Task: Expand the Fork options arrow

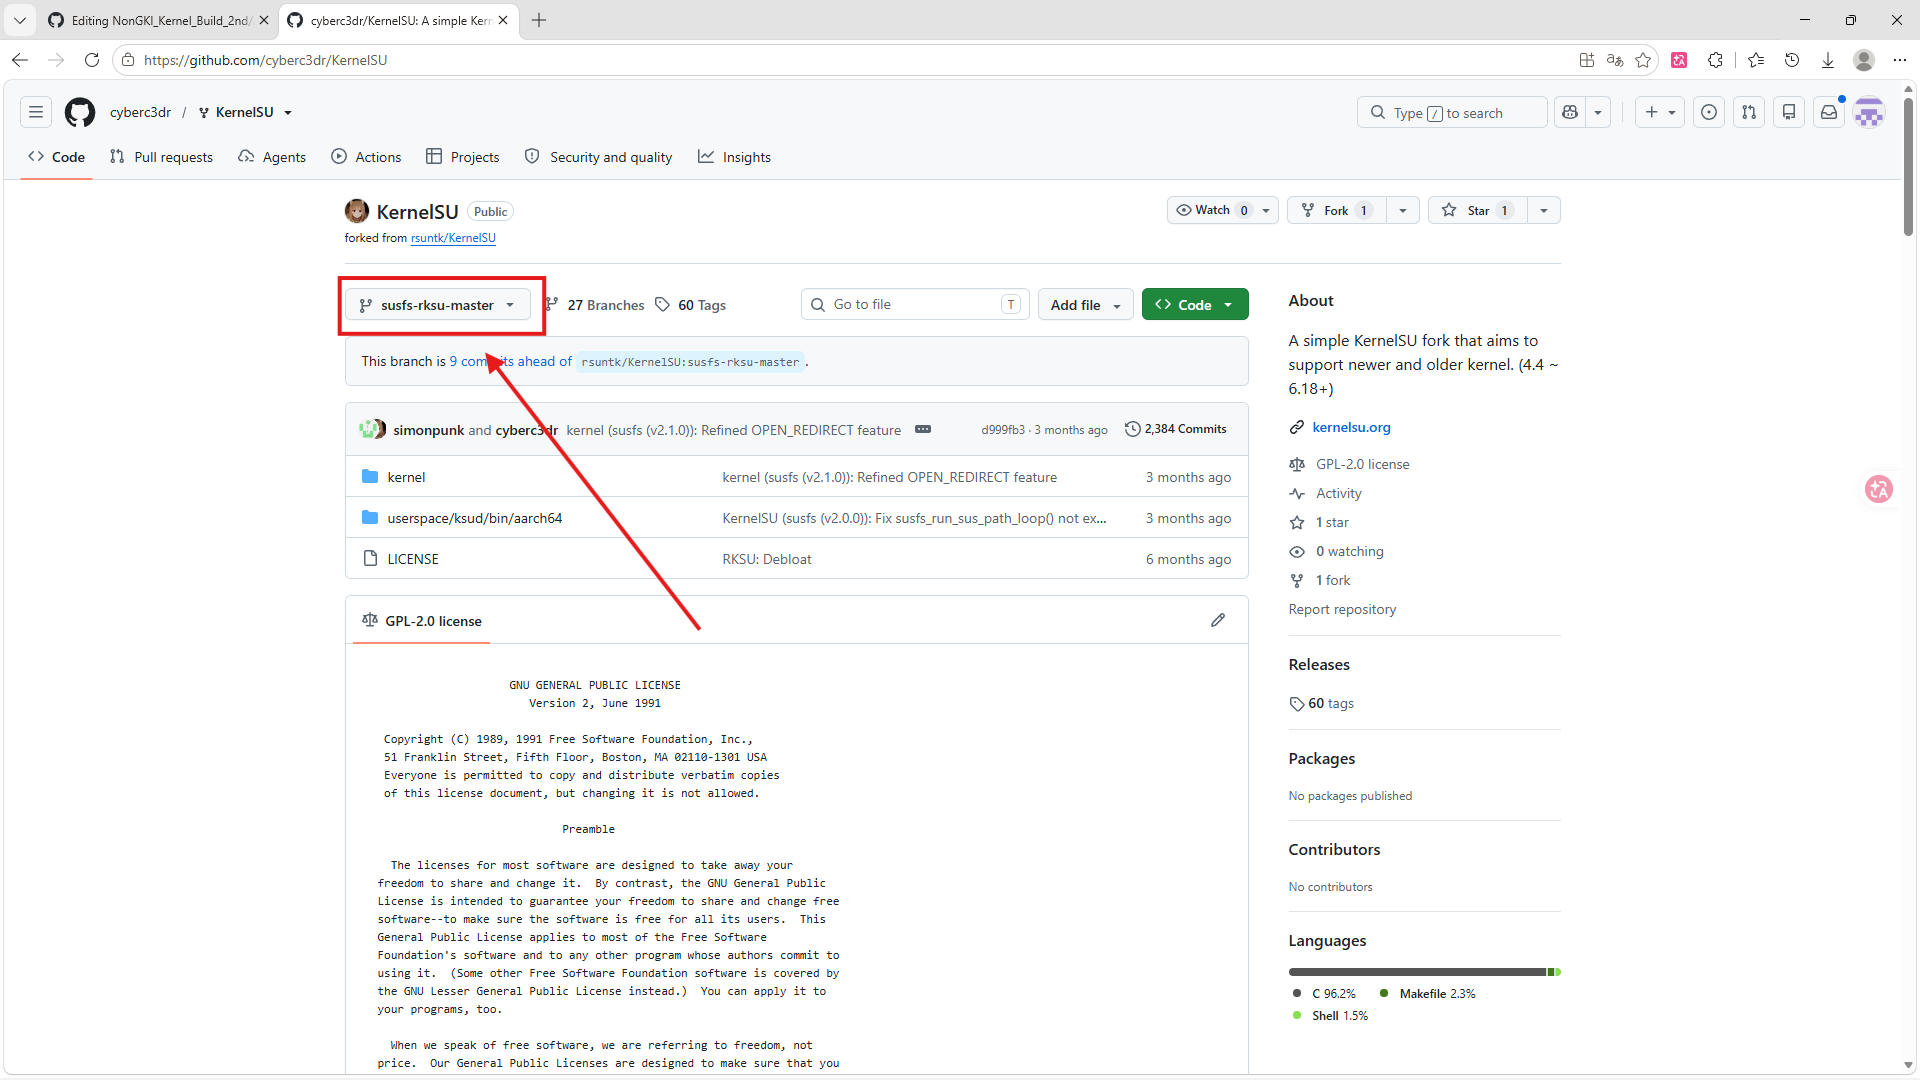Action: point(1403,210)
